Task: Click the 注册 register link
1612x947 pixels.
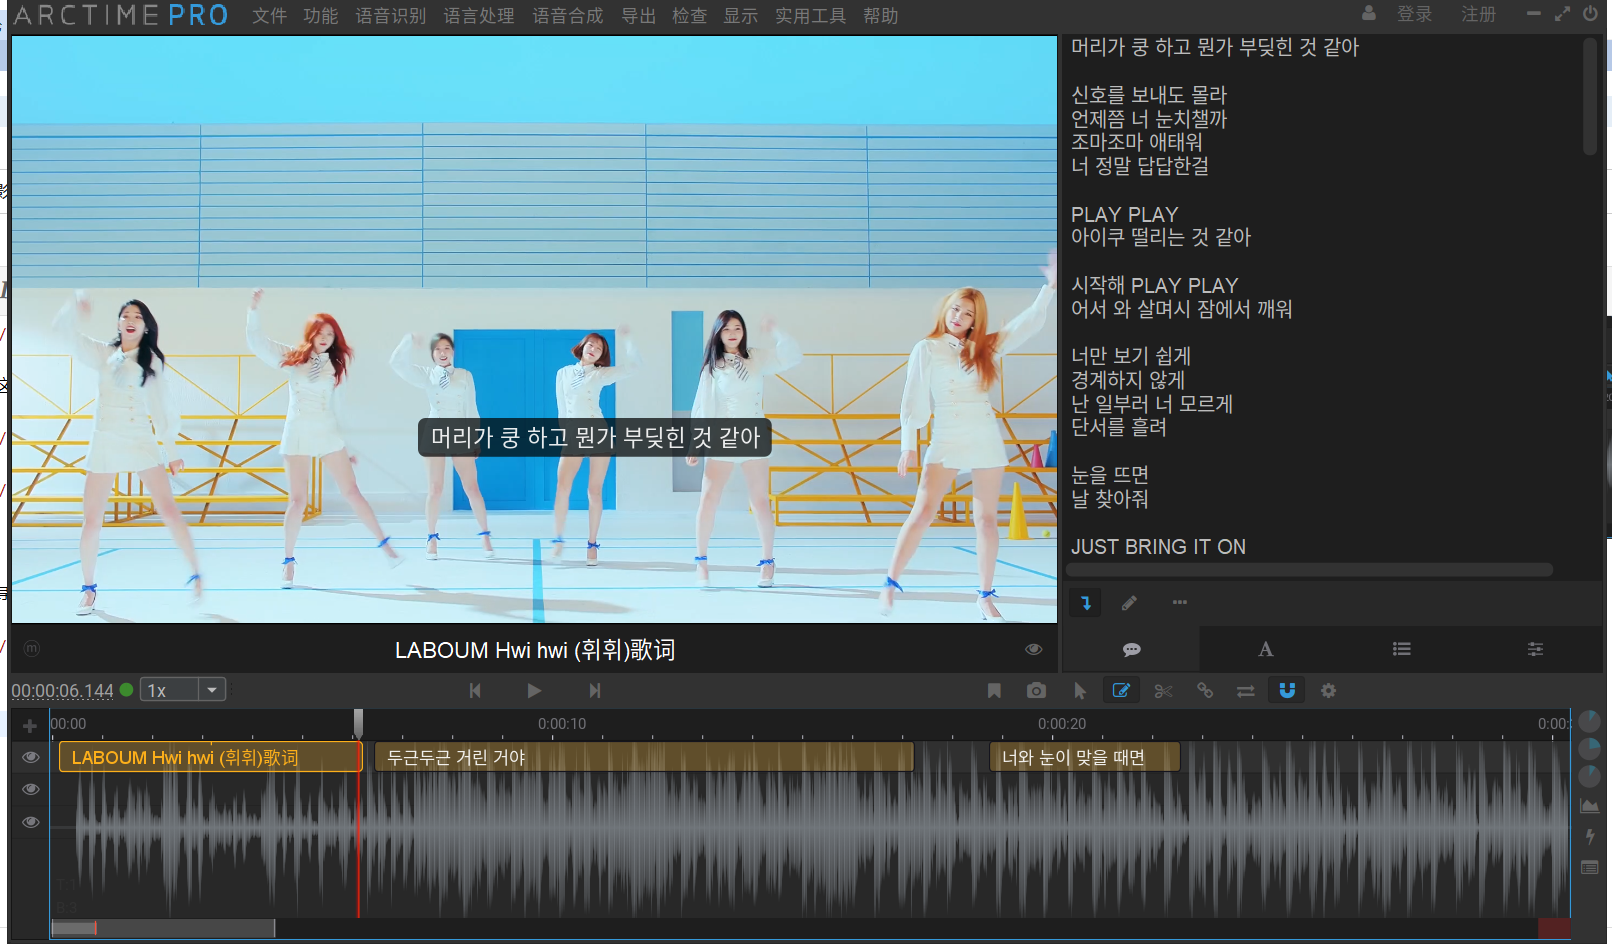Action: pos(1479,14)
